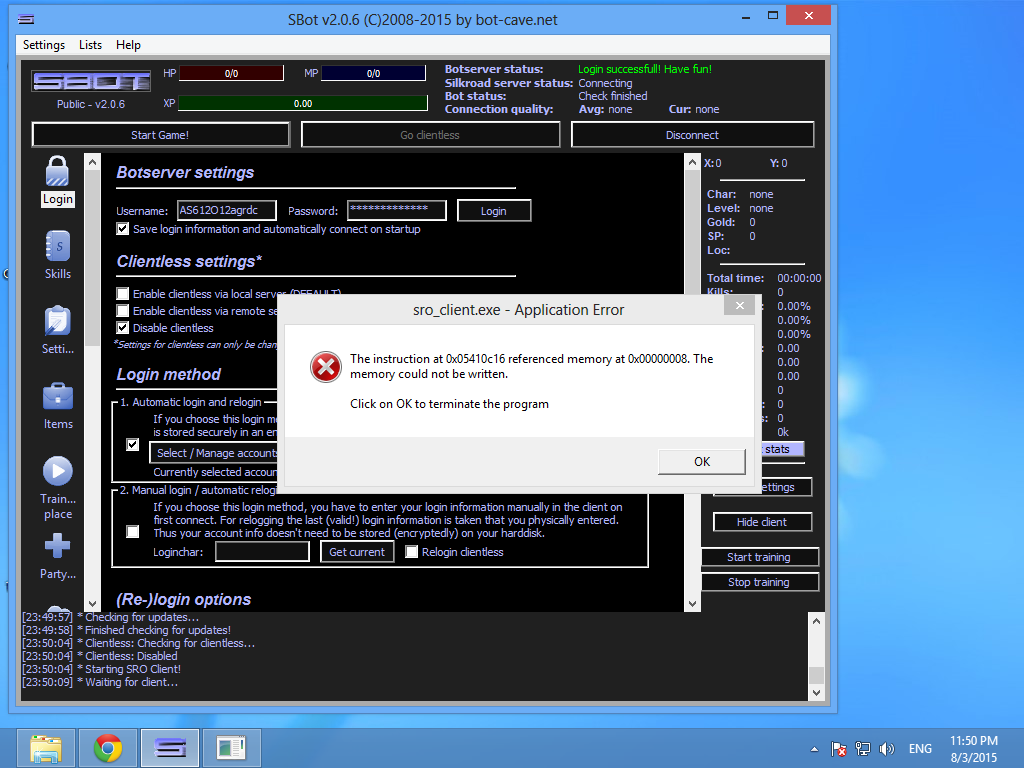Click the Start training button
The width and height of the screenshot is (1024, 768).
(x=760, y=557)
